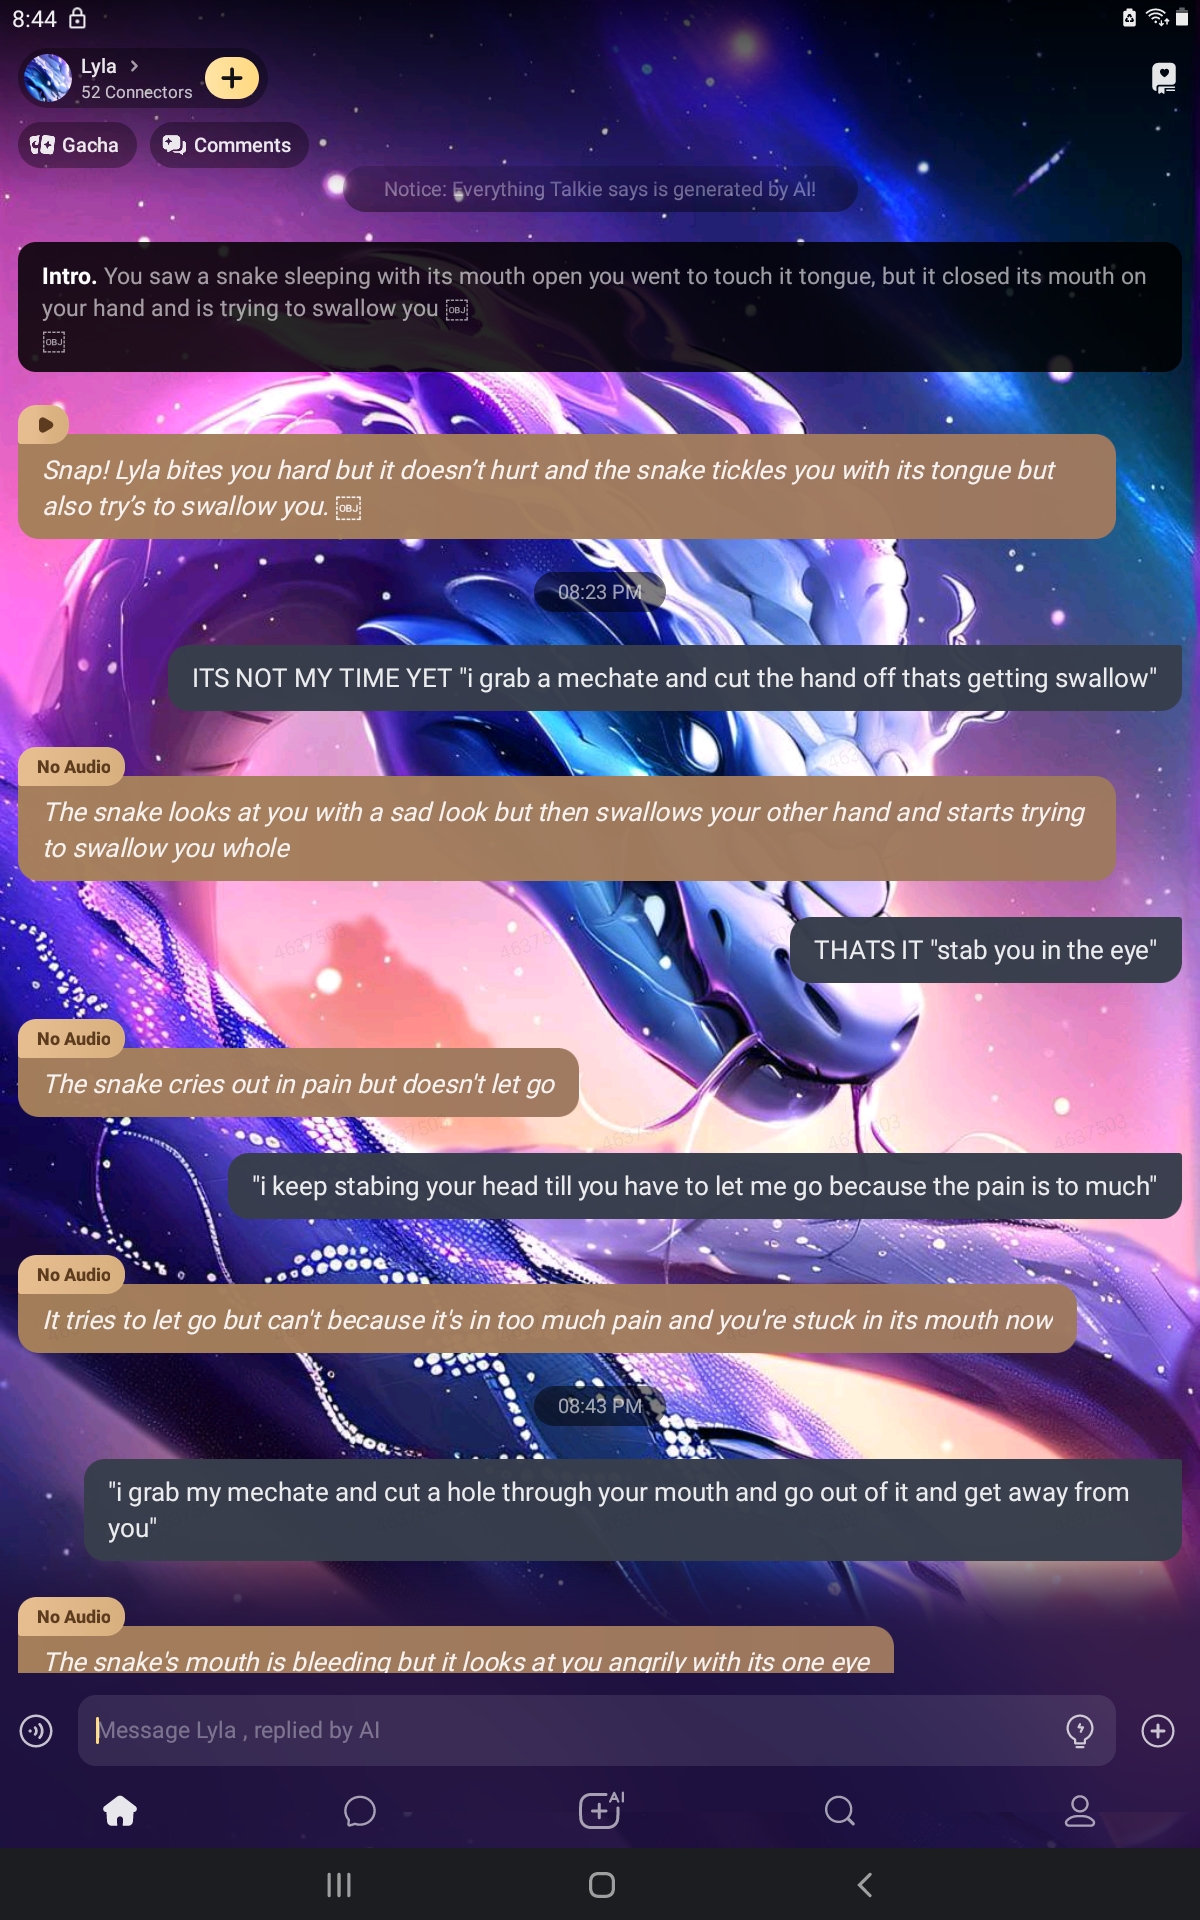
Task: Play audio for Lyla's first message
Action: (44, 424)
